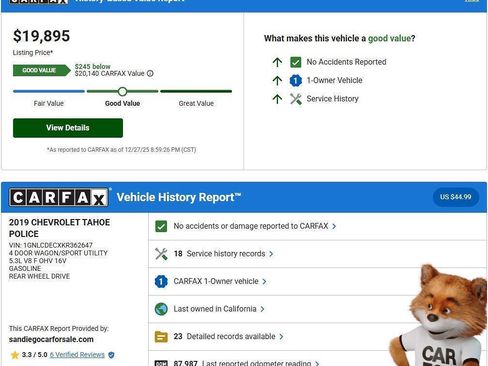Open No accidents or damage reported to CARFAX

click(x=251, y=226)
